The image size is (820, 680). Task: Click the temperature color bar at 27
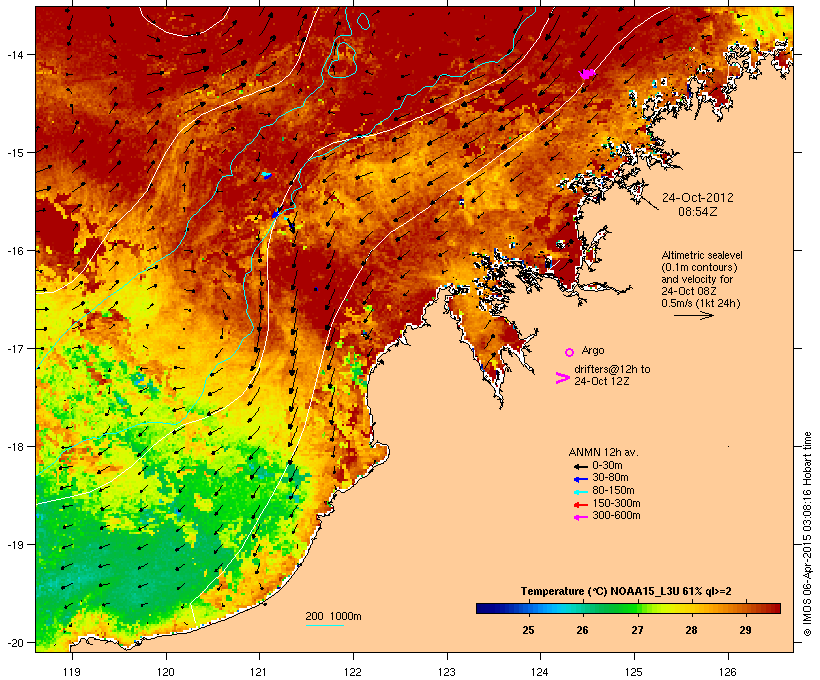coord(637,608)
